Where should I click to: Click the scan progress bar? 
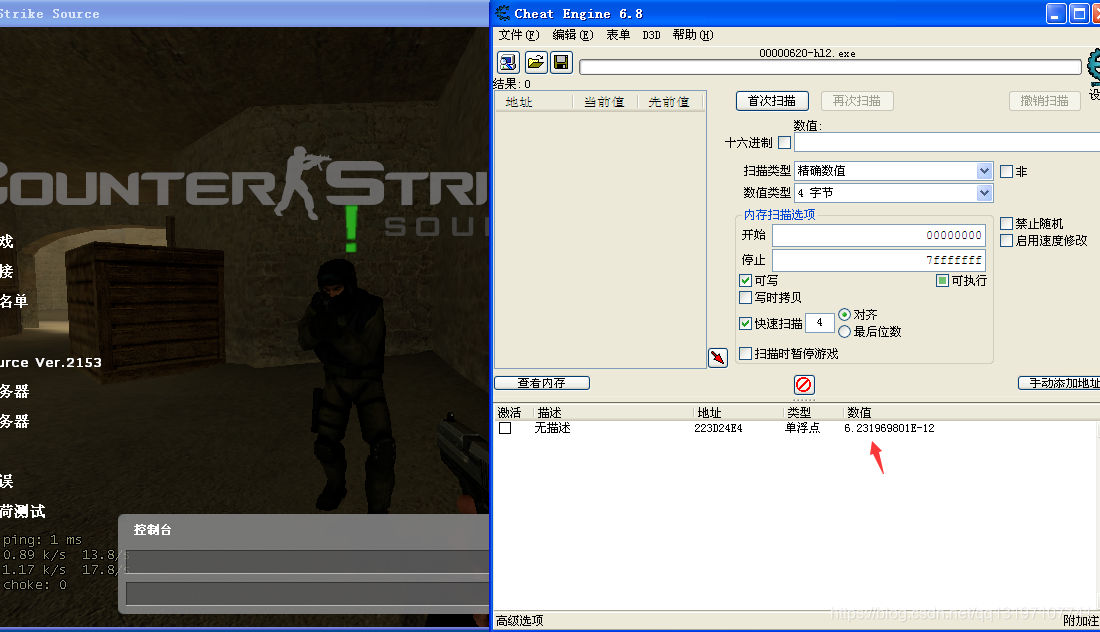830,67
